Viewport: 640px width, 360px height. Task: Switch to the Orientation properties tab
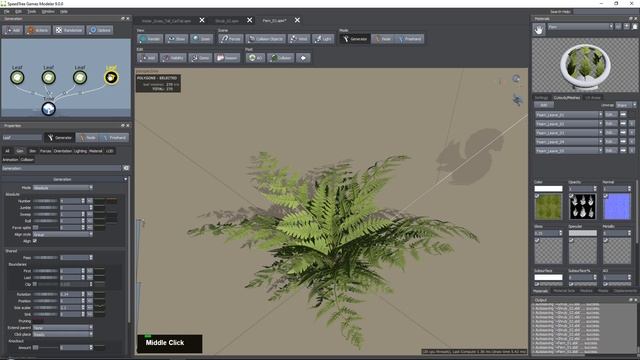coord(62,151)
